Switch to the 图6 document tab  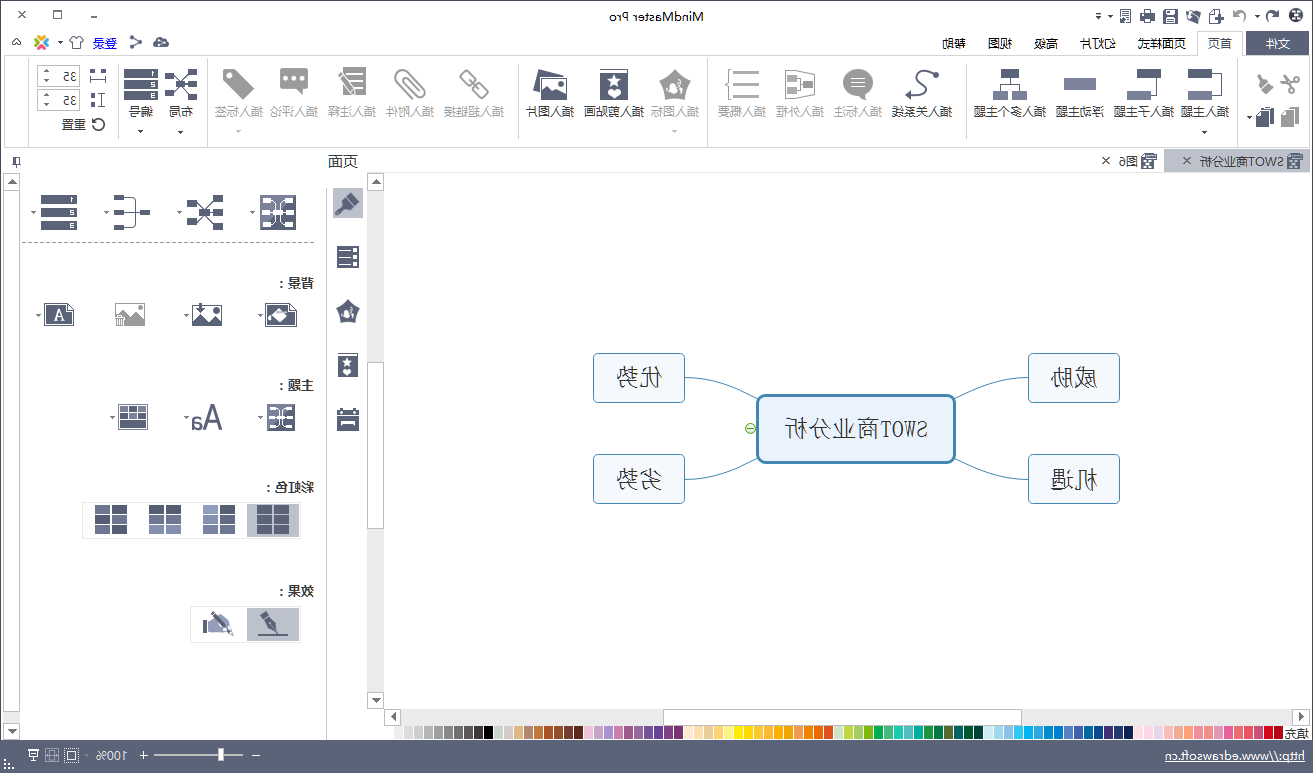(1129, 161)
